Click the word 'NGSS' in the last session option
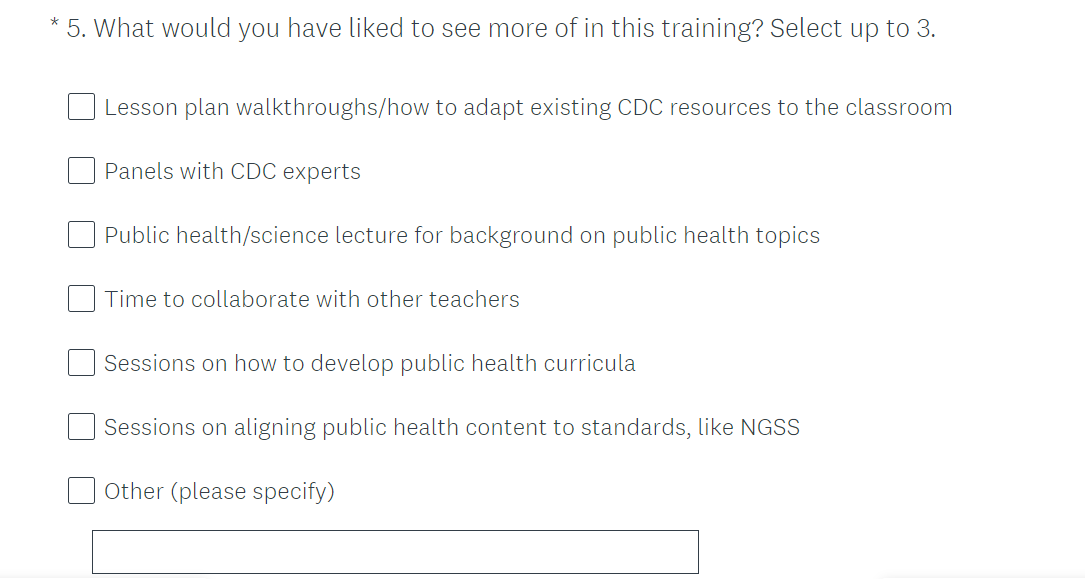This screenshot has width=1085, height=579. [770, 427]
